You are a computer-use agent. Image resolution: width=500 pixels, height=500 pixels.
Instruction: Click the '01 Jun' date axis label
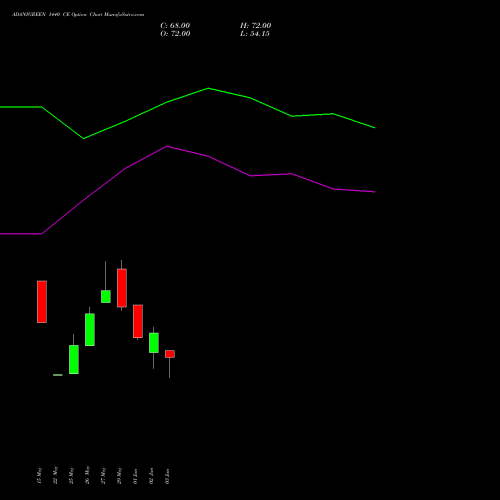[x=135, y=476]
